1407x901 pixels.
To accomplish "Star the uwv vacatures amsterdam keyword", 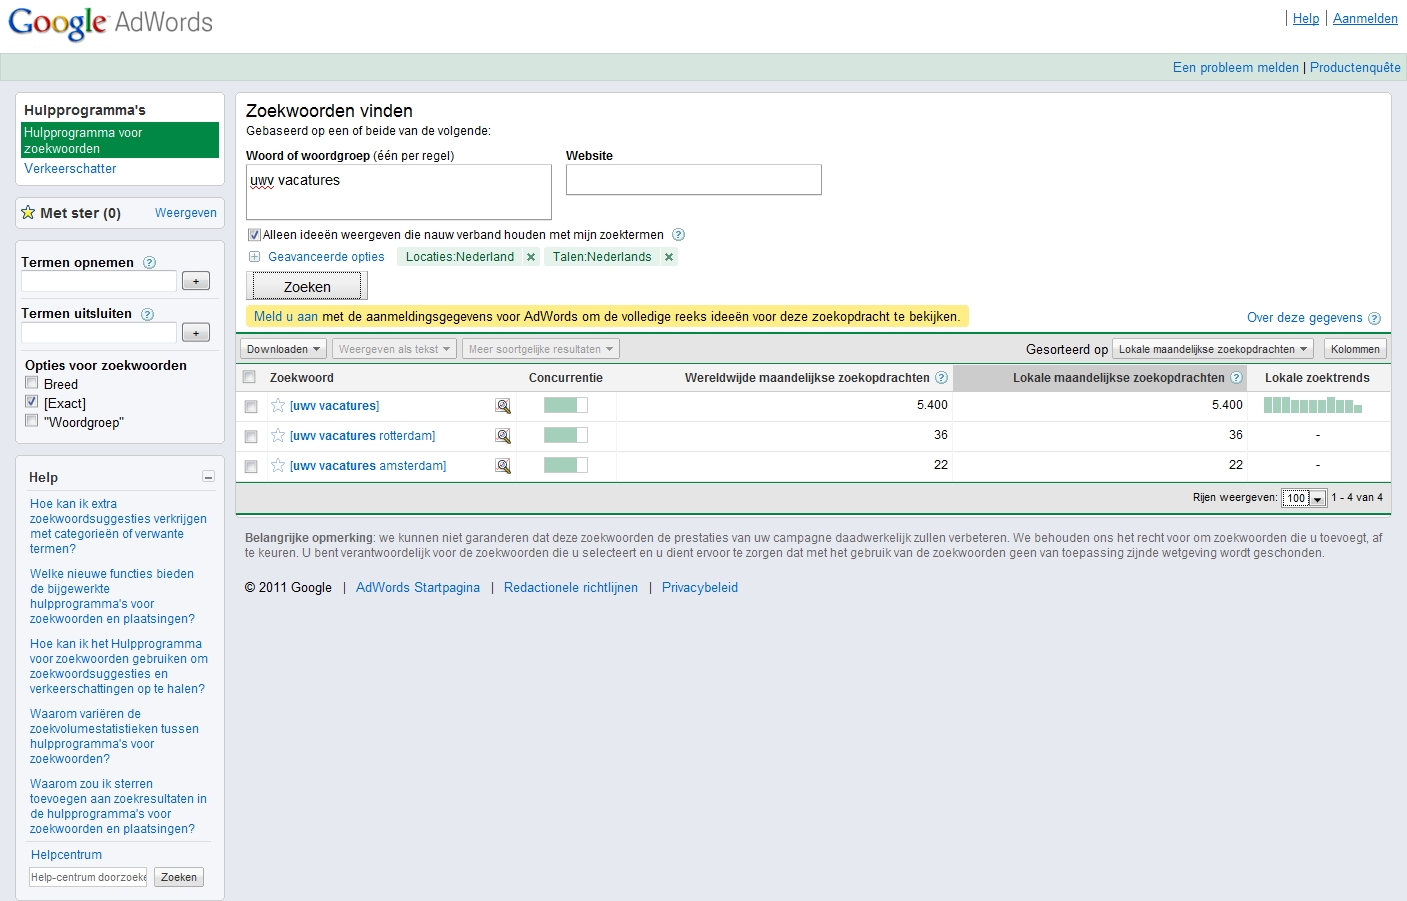I will pyautogui.click(x=278, y=465).
